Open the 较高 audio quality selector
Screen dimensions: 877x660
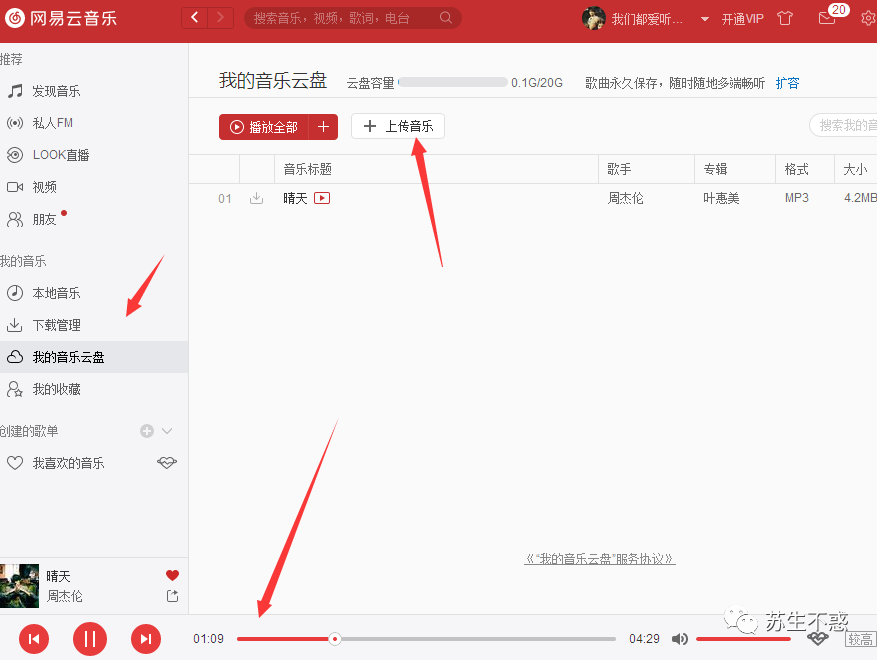click(860, 639)
